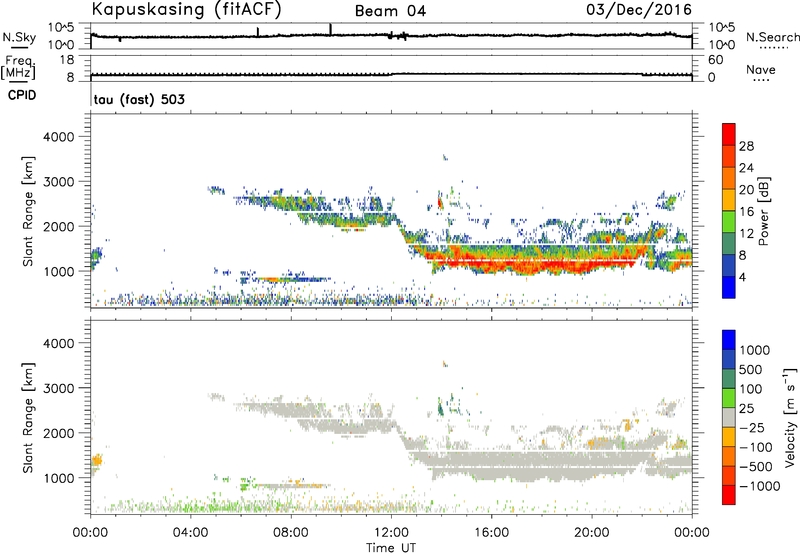This screenshot has height=554, width=800.
Task: Click the Velocity panel 'Slant Range [km]' label
Action: click(28, 418)
